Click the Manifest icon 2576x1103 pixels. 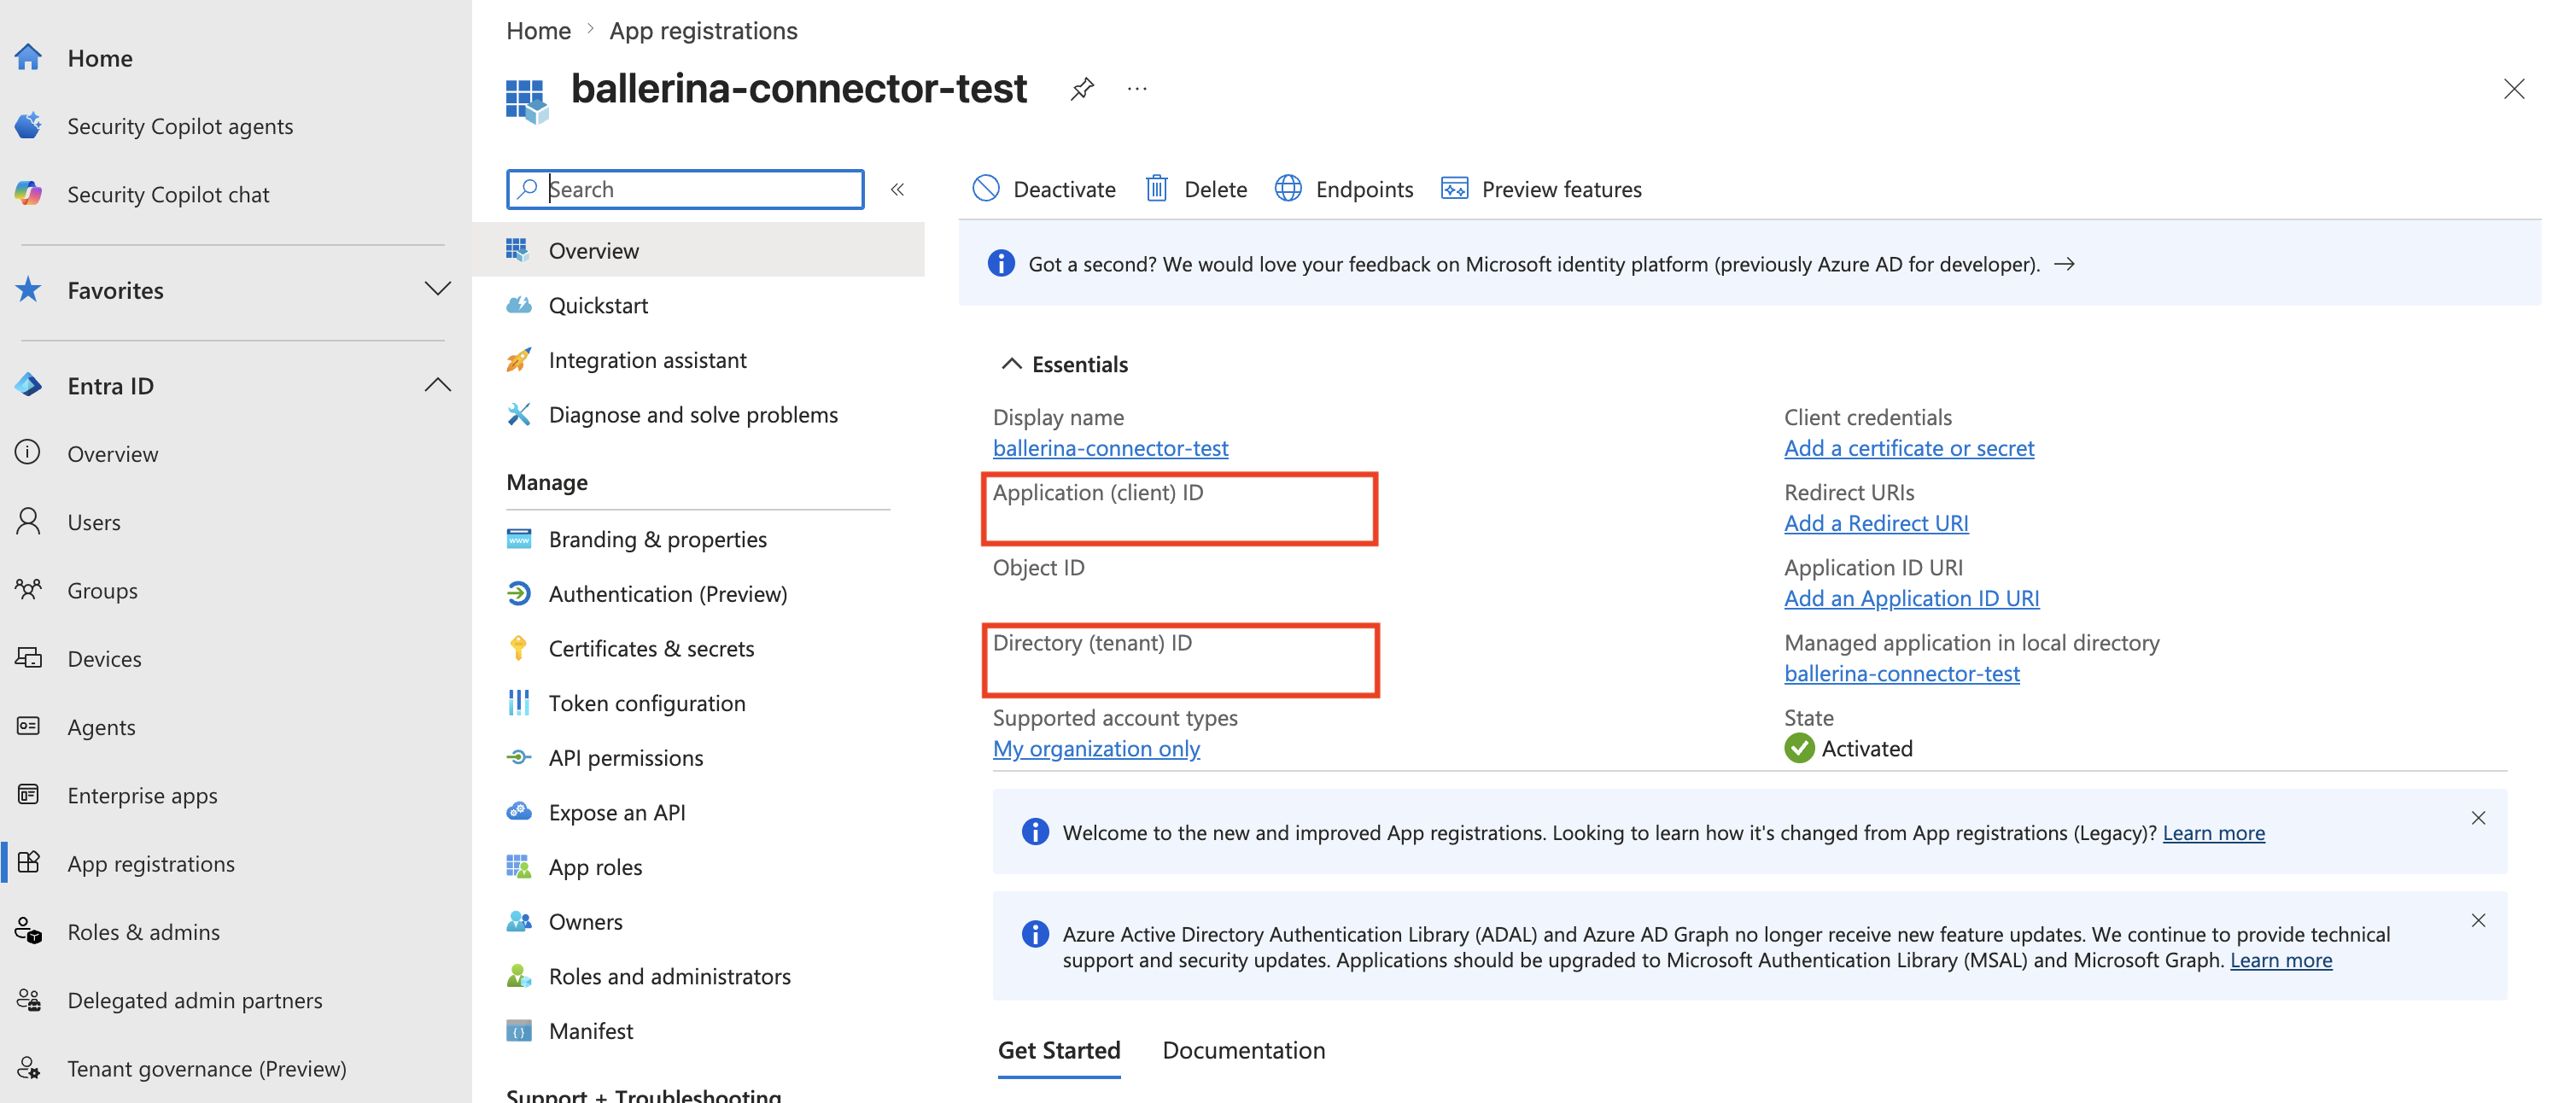pyautogui.click(x=519, y=1031)
